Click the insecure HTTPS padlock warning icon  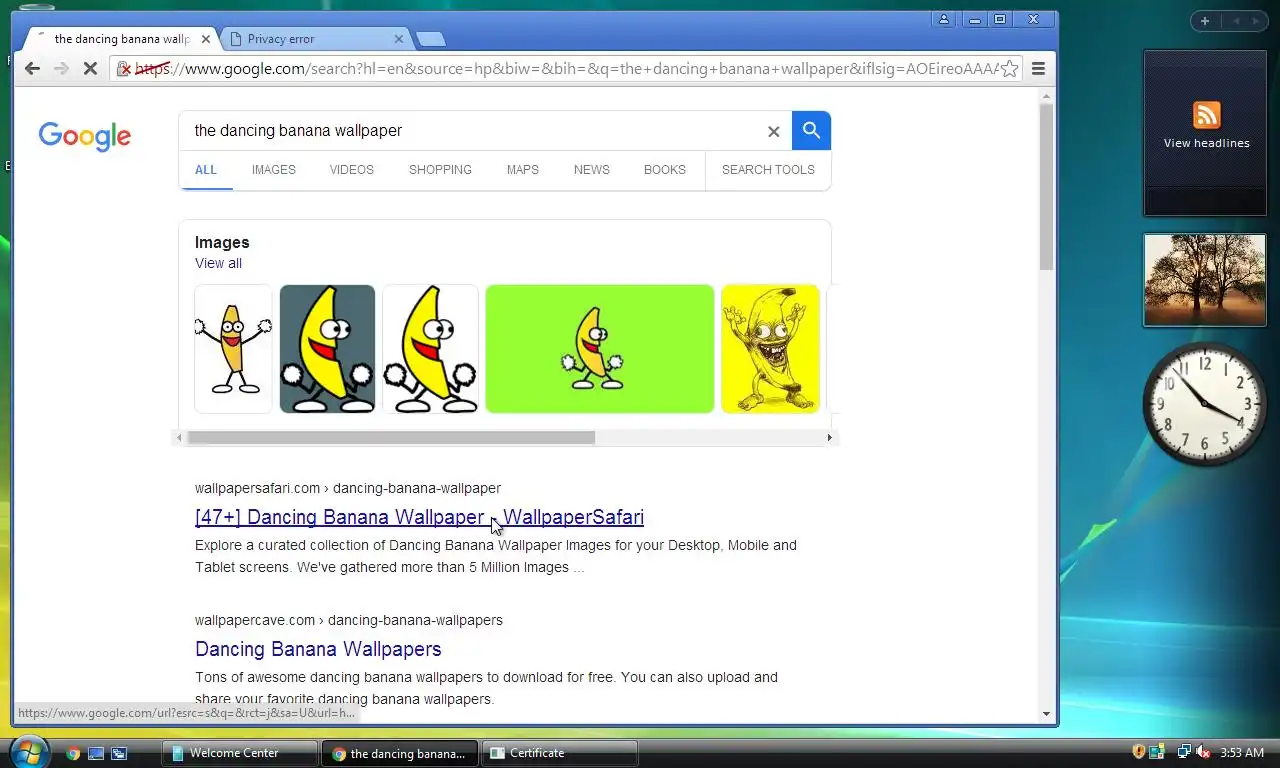click(124, 69)
